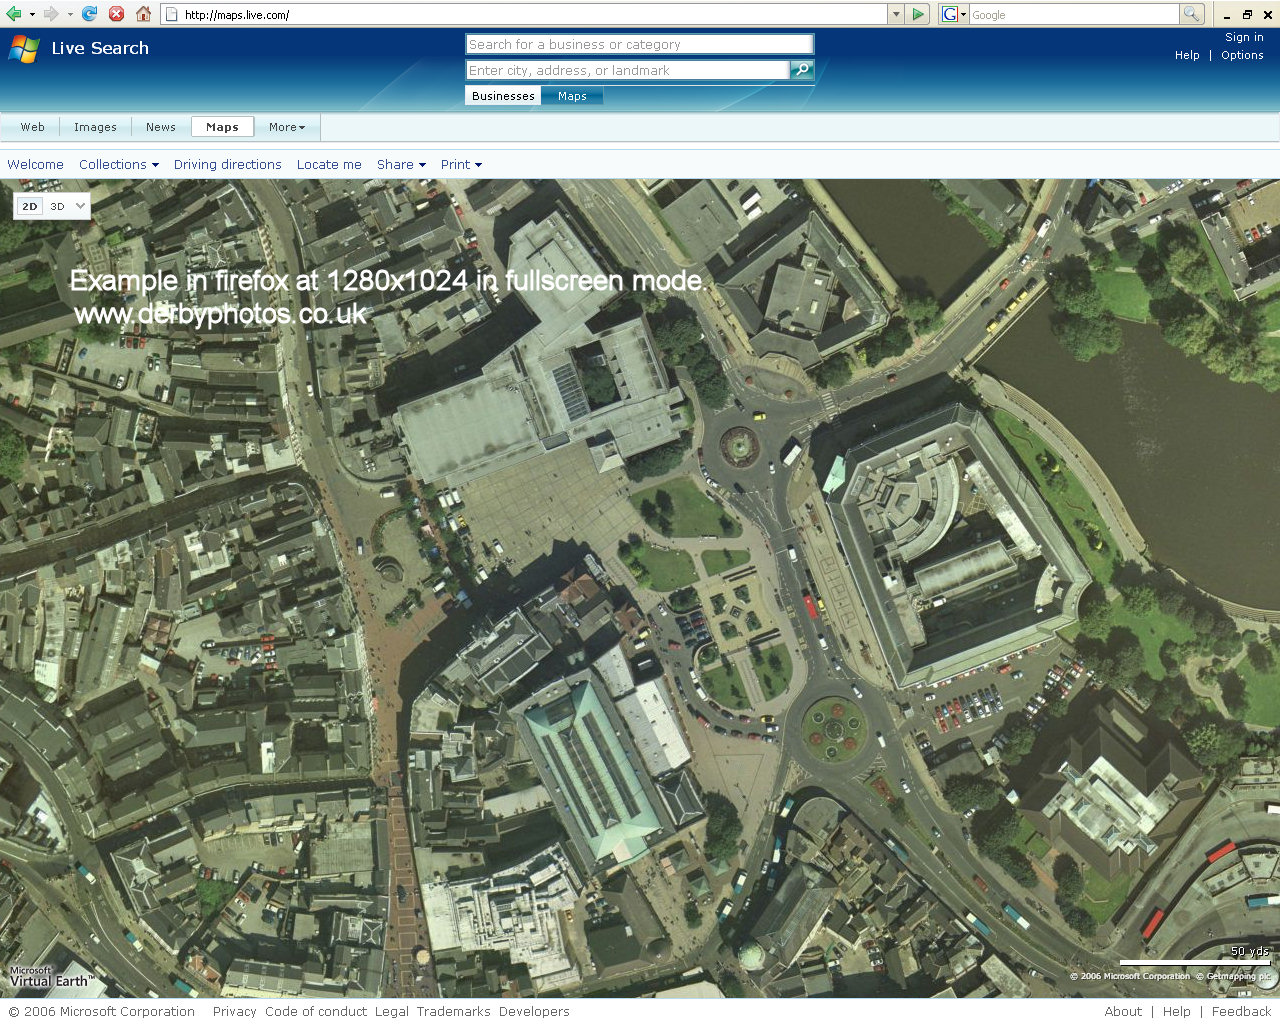This screenshot has height=1024, width=1280.
Task: Switch the map view to 3D
Action: click(57, 206)
